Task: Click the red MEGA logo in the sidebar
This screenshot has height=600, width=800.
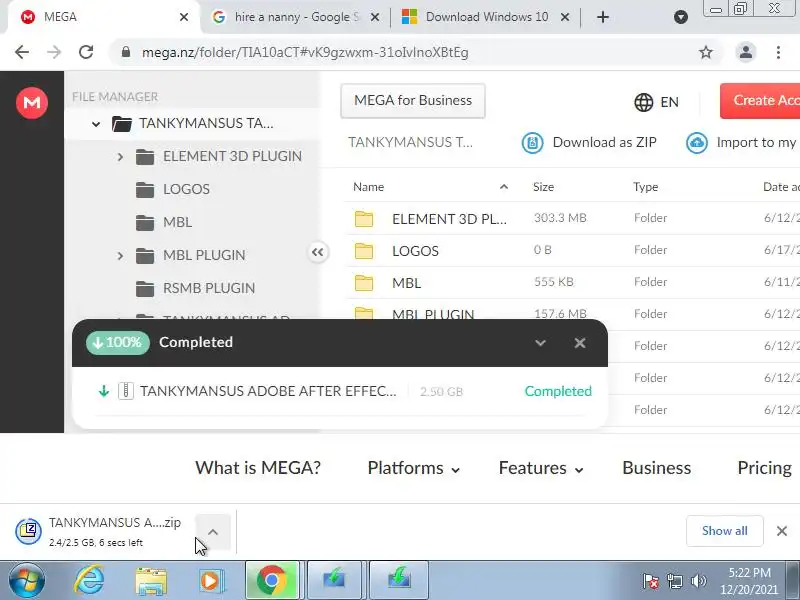Action: click(x=32, y=103)
